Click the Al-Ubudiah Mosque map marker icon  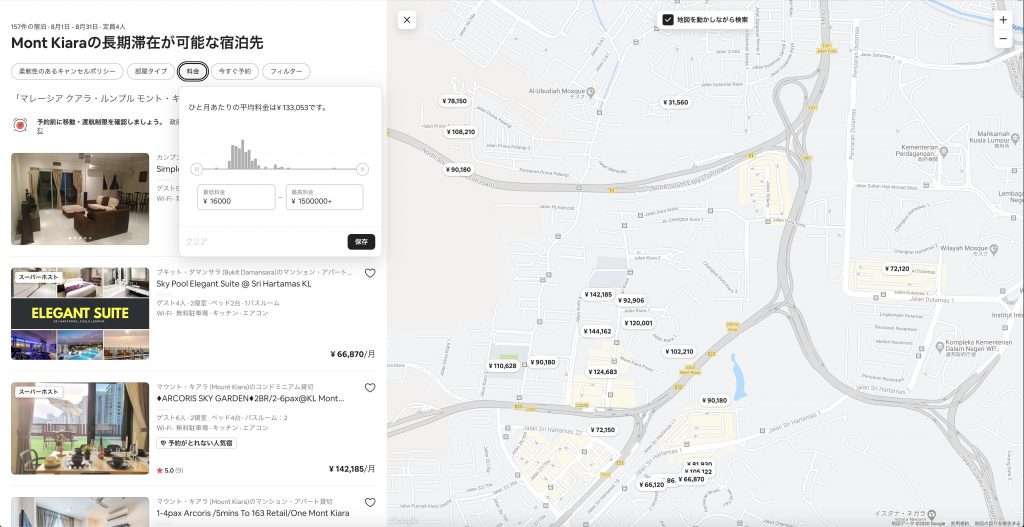point(590,93)
